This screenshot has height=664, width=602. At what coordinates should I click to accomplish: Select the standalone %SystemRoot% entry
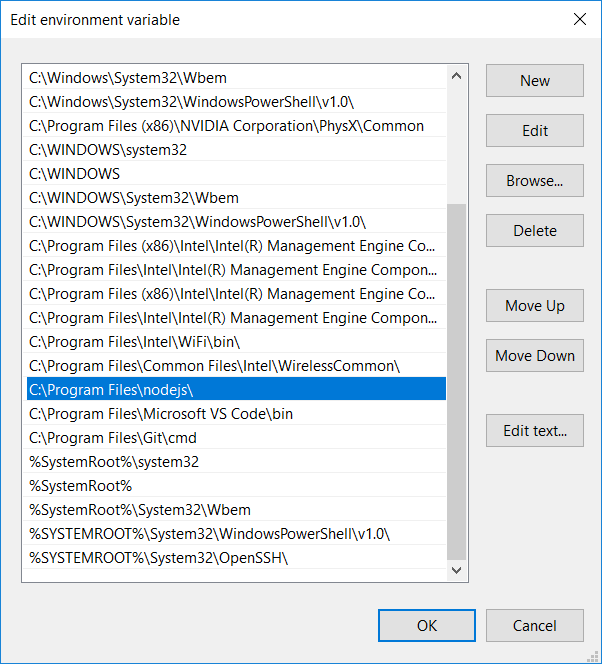pyautogui.click(x=236, y=485)
